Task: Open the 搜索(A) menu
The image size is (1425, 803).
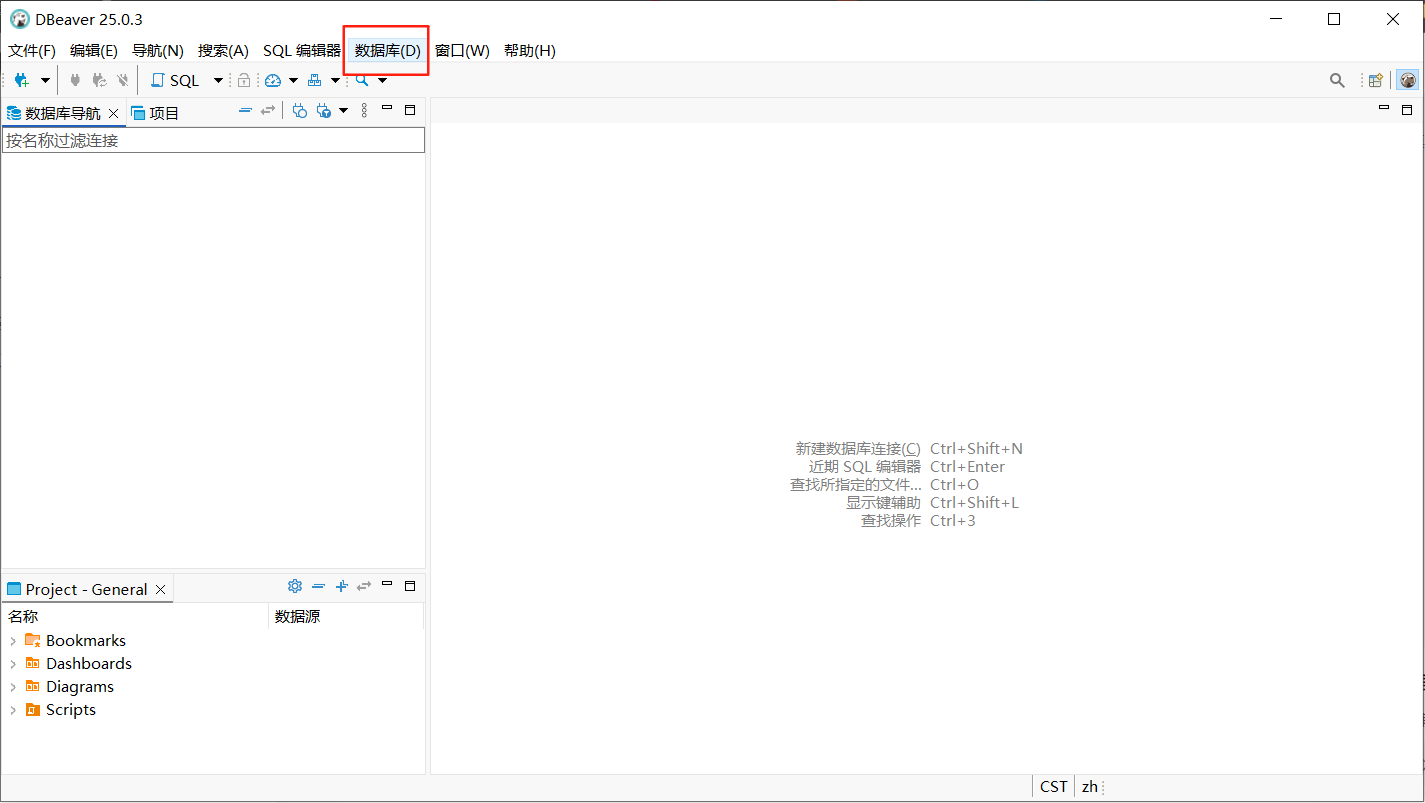Action: 223,50
